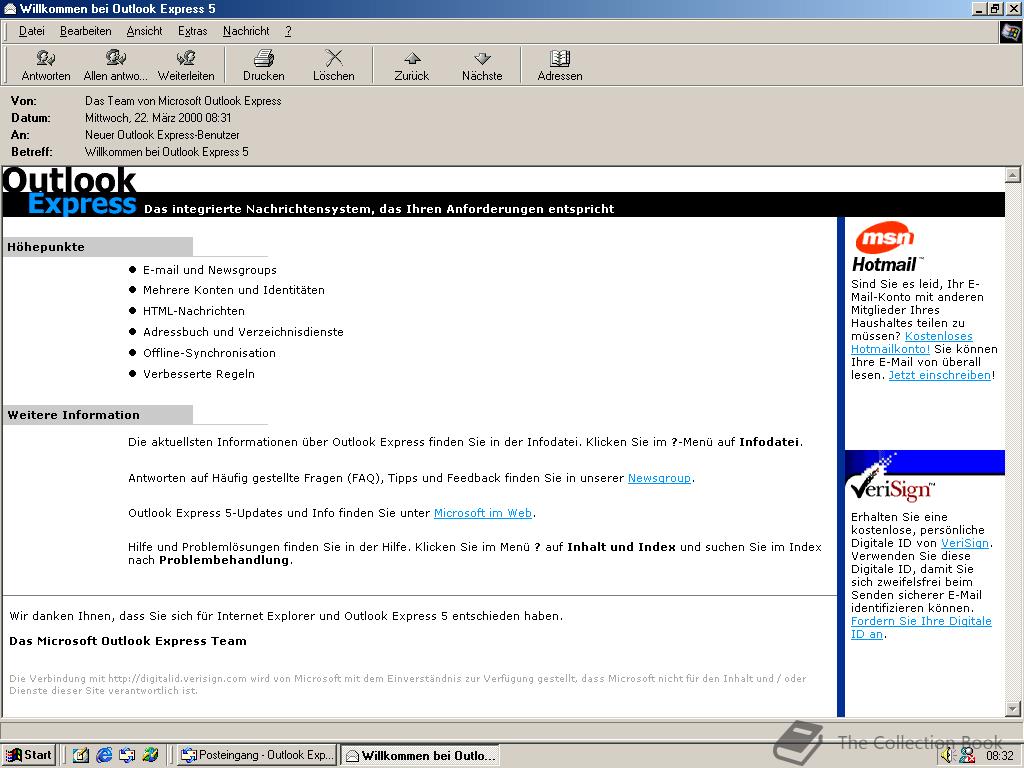Viewport: 1024px width, 768px height.
Task: Launch Internet Explorer from quick launch
Action: tap(104, 755)
